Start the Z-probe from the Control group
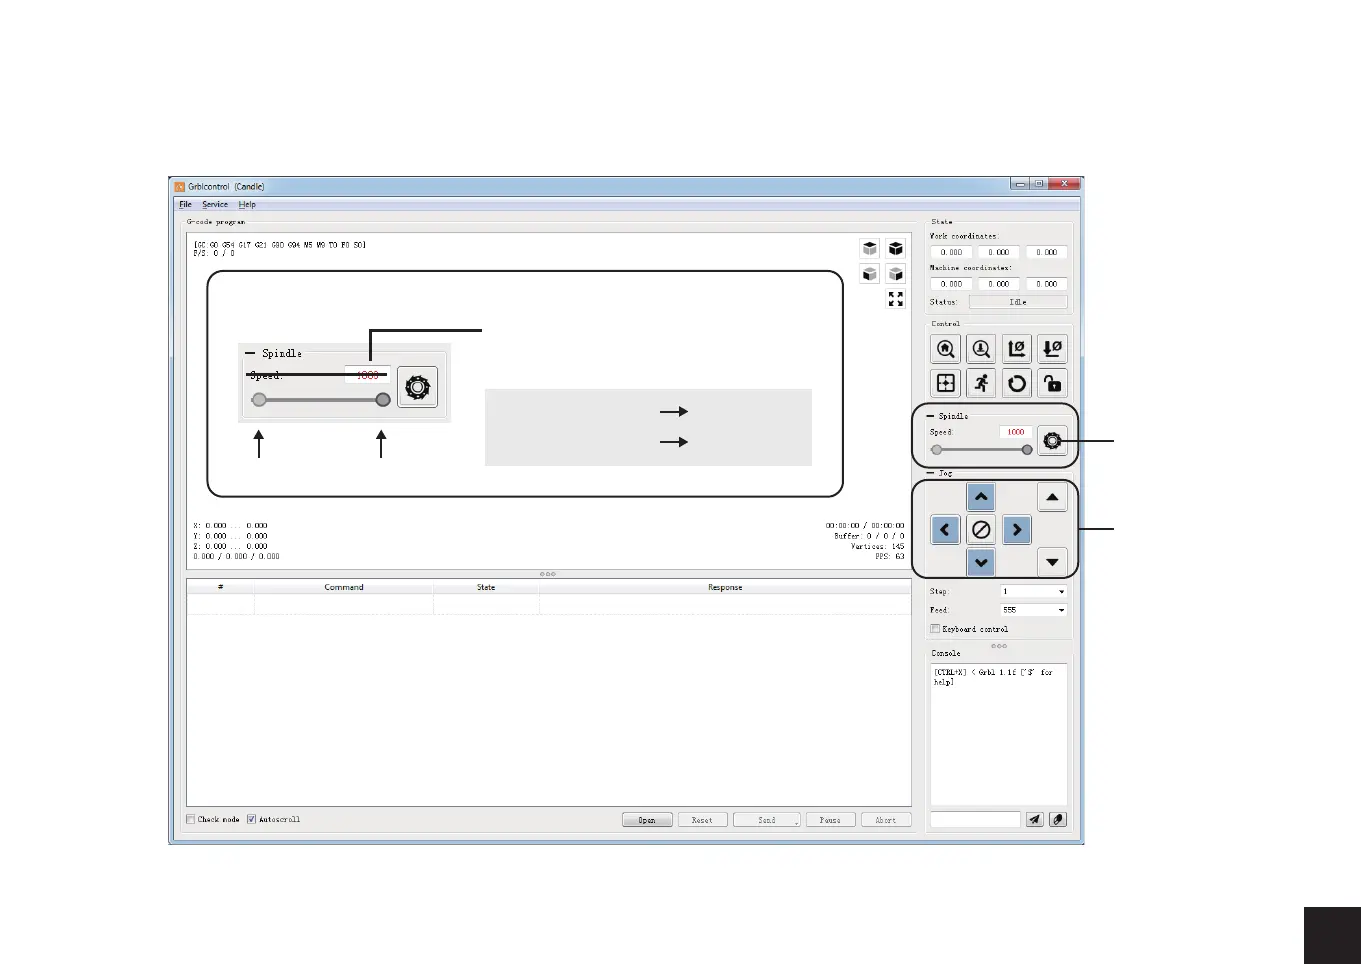This screenshot has height=964, width=1361. click(981, 349)
